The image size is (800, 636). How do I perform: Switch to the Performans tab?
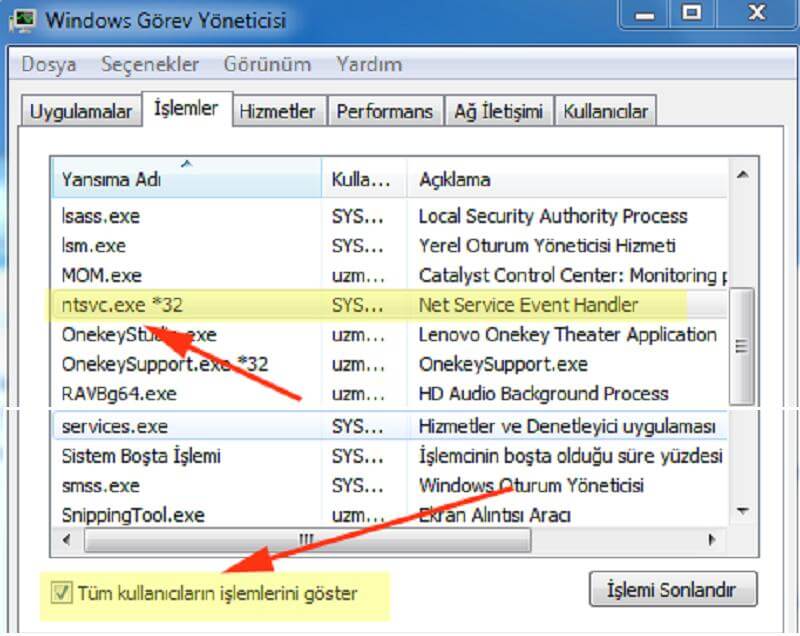(384, 112)
